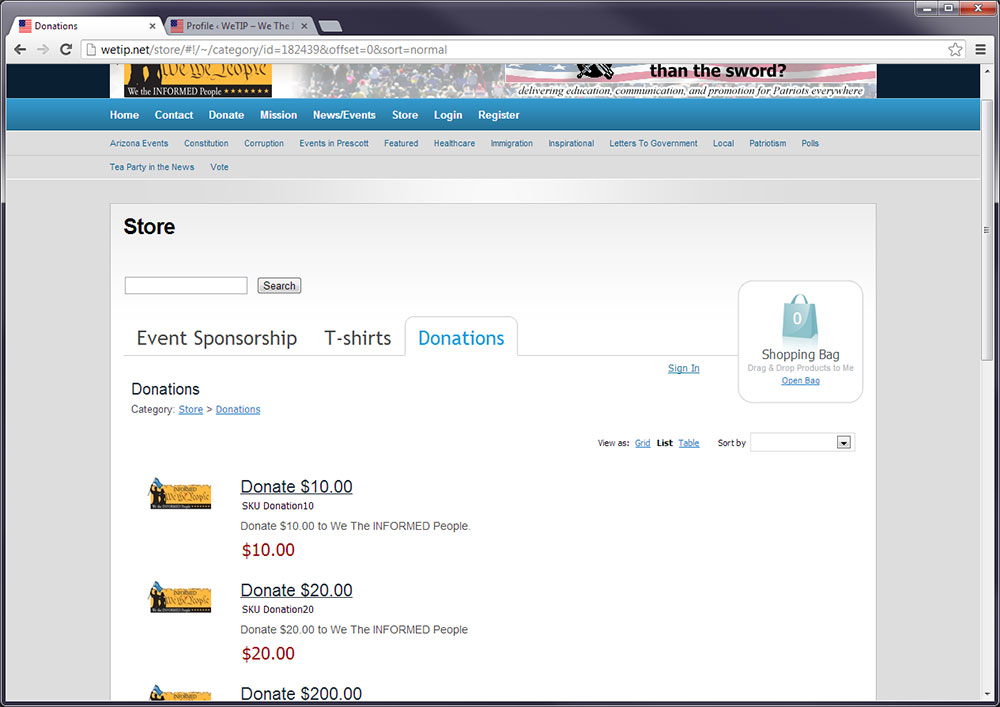This screenshot has width=1000, height=707.
Task: Open Events in Prescott category
Action: (334, 143)
